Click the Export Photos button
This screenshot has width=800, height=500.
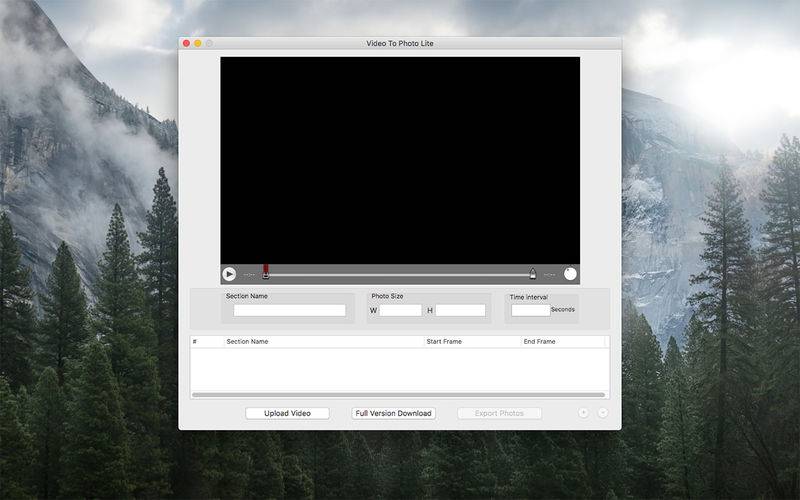pyautogui.click(x=499, y=413)
